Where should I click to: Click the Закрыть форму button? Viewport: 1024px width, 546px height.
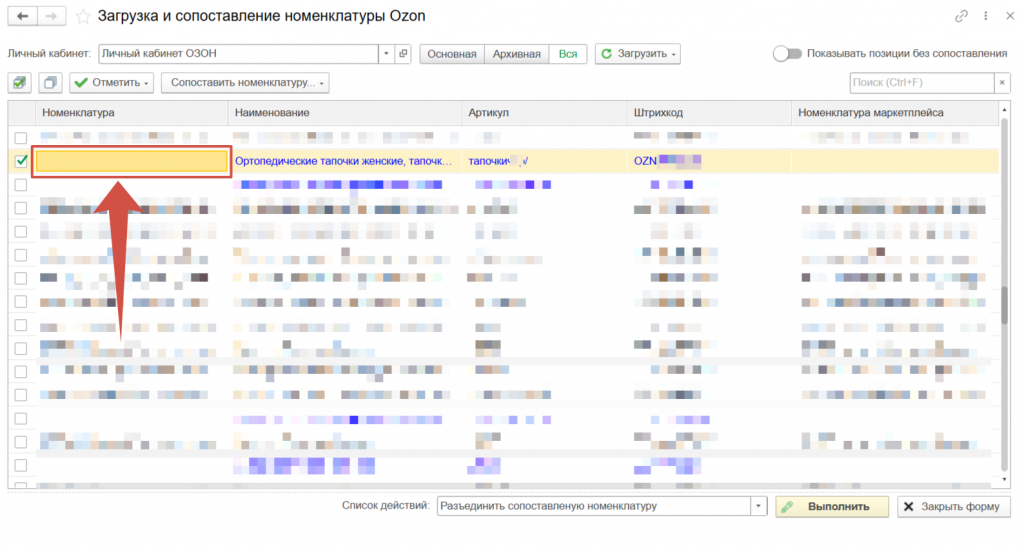(x=953, y=507)
